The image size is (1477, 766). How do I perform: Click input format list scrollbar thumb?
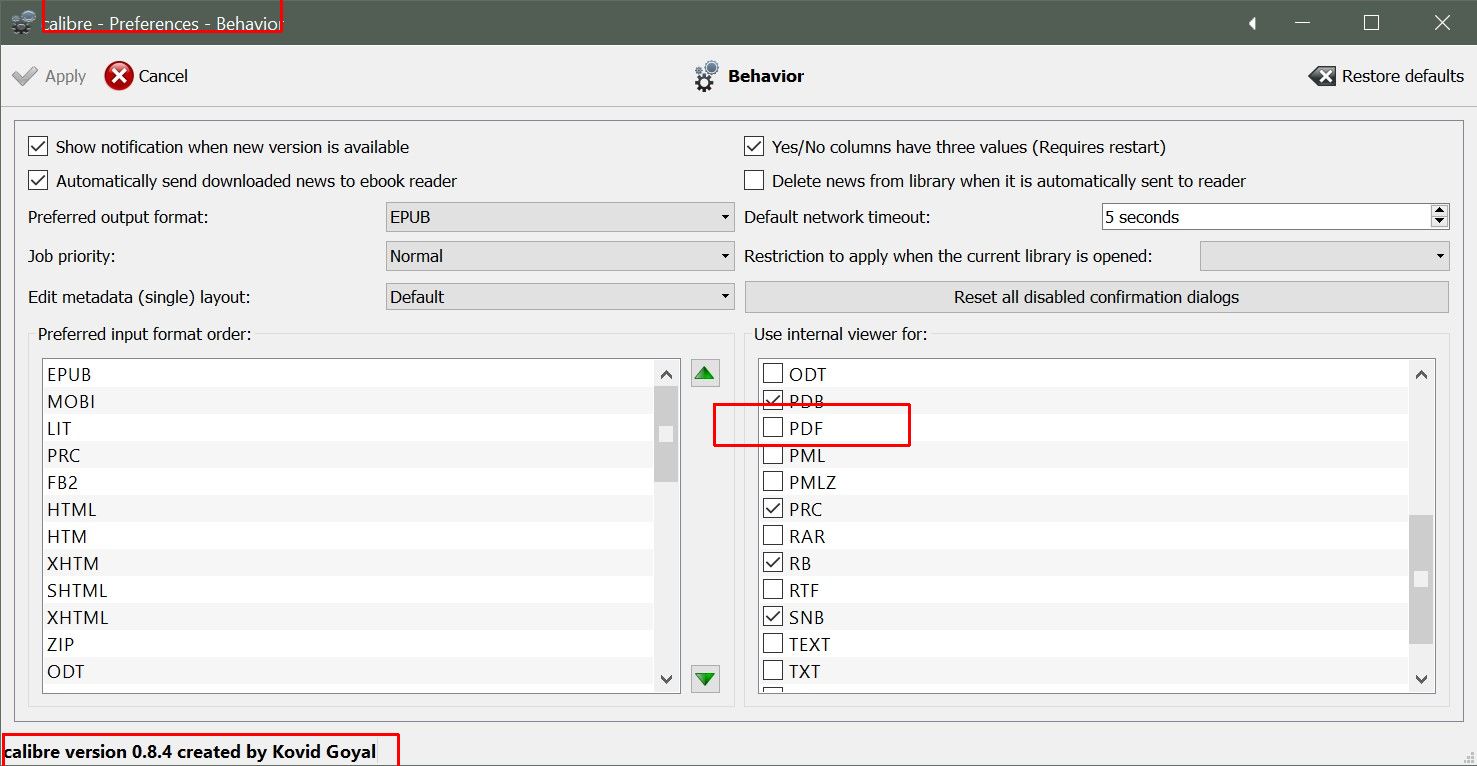[667, 434]
